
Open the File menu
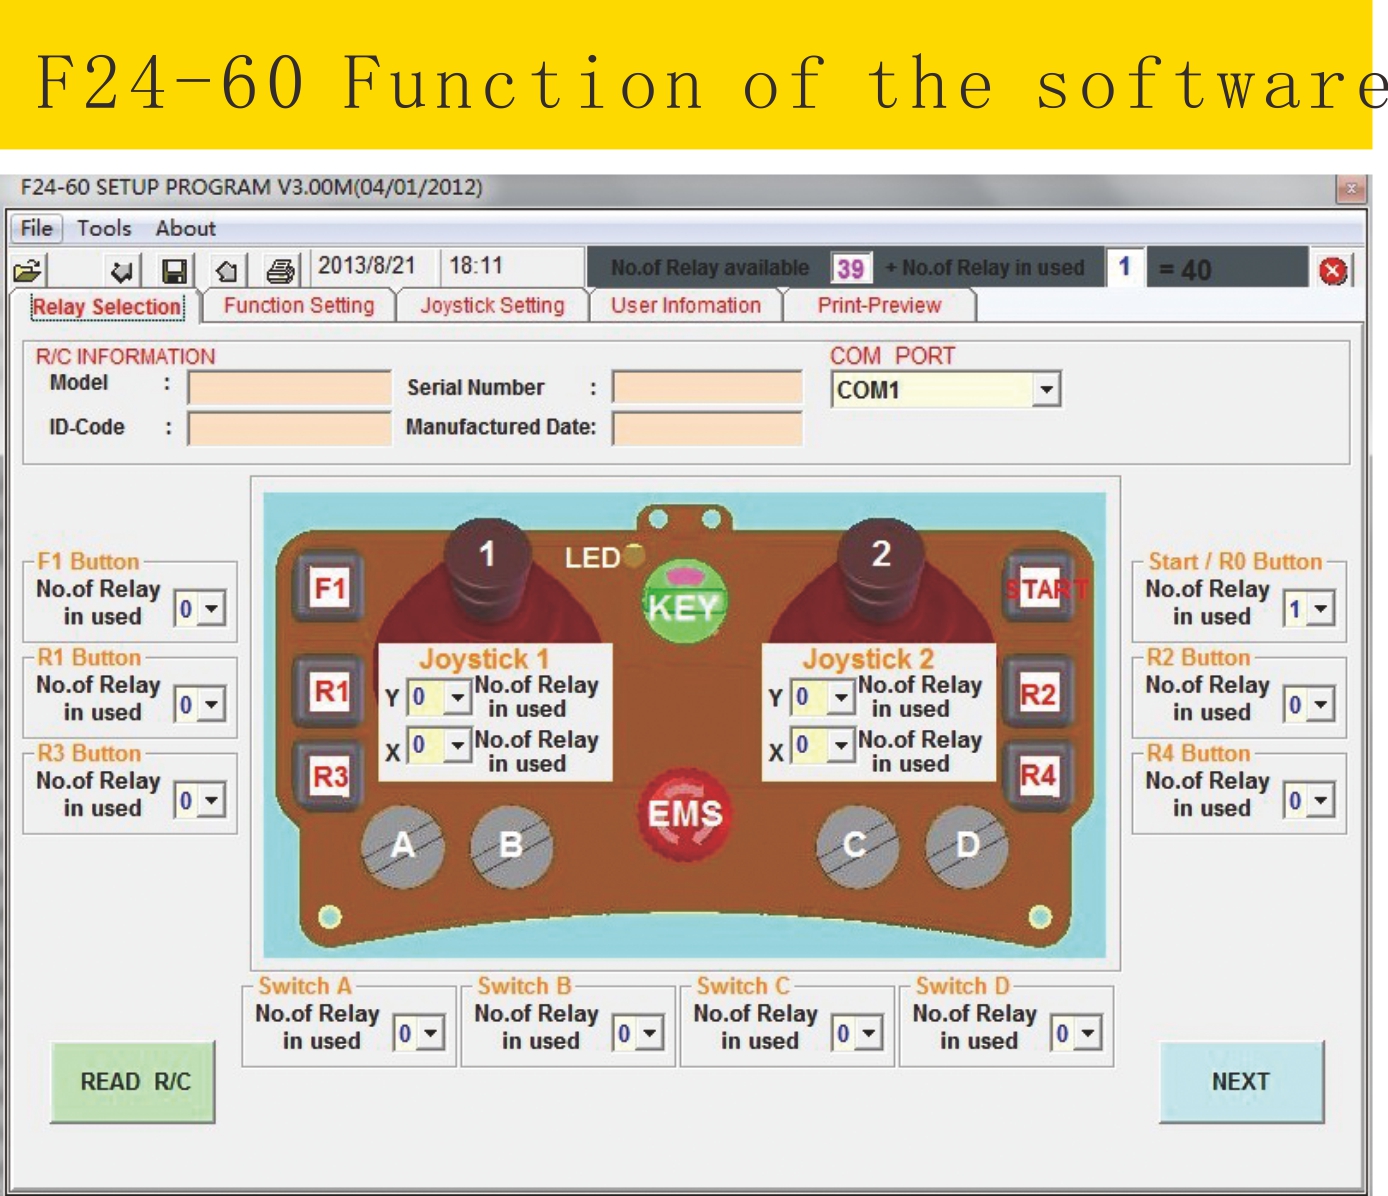(x=37, y=228)
